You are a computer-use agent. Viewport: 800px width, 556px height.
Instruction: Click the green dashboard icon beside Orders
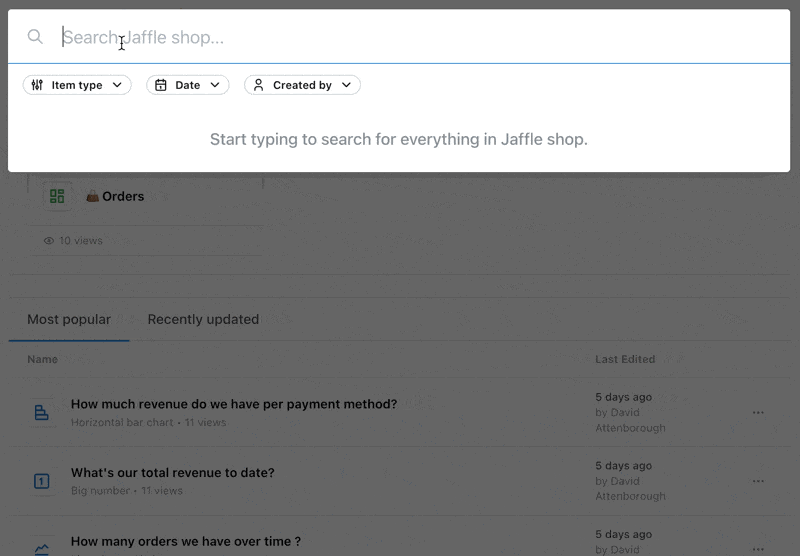pos(57,196)
